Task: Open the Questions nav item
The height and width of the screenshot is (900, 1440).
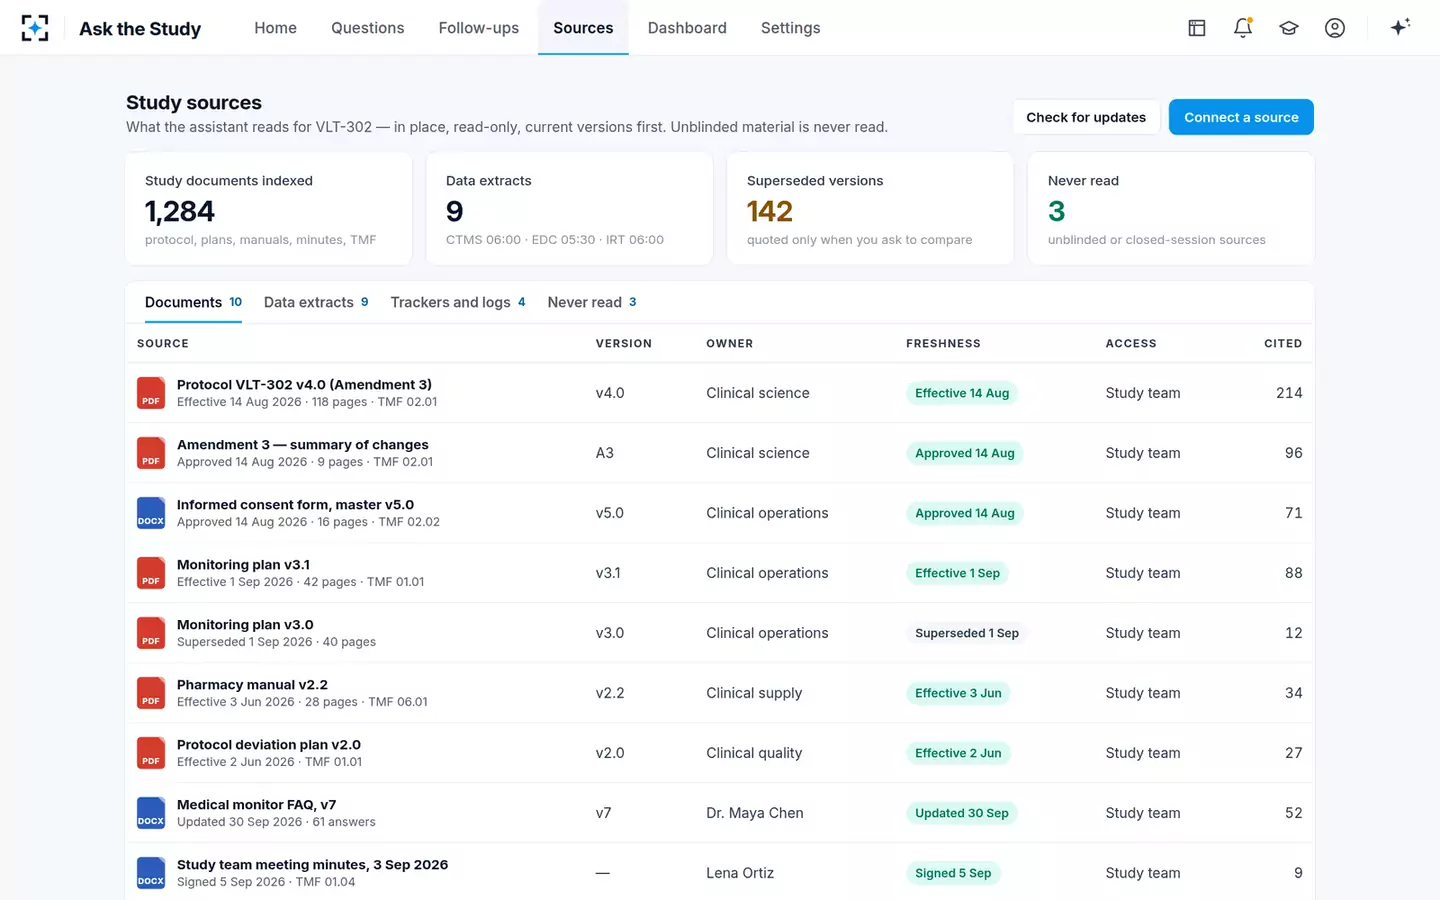Action: pyautogui.click(x=368, y=28)
